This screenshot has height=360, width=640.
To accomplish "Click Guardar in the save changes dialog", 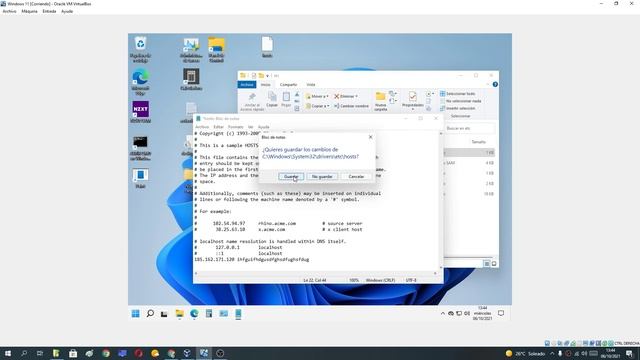I will coord(291,176).
